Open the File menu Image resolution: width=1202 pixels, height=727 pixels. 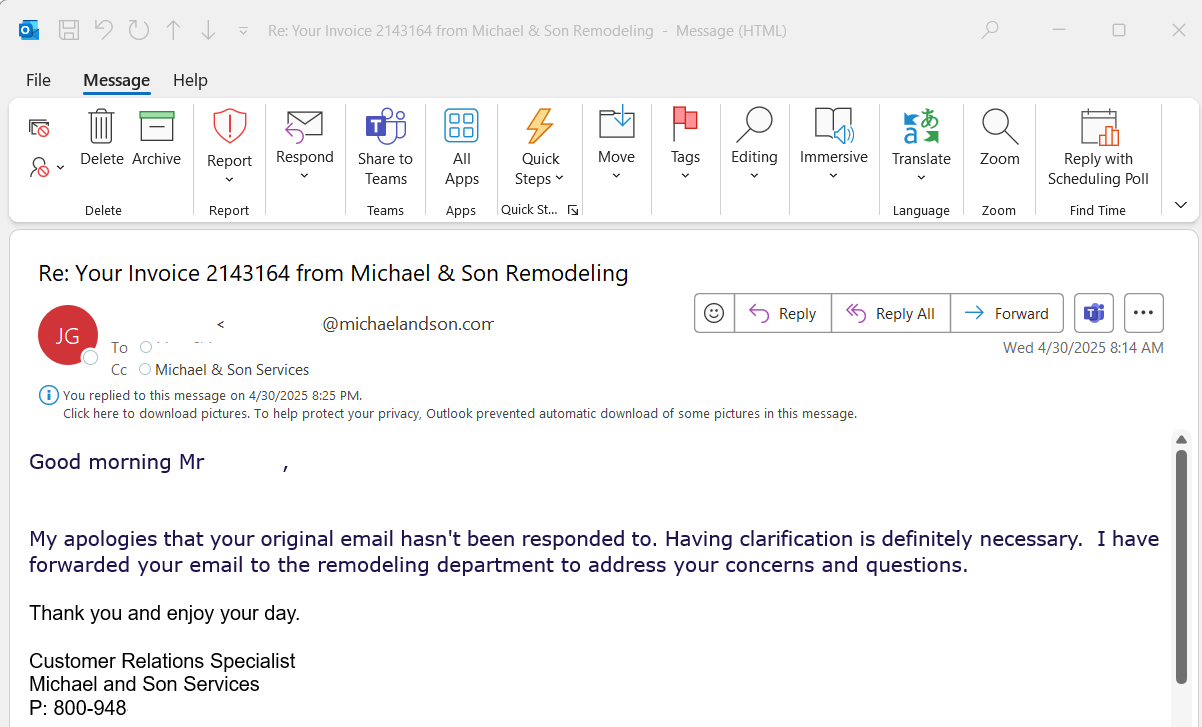pyautogui.click(x=38, y=80)
